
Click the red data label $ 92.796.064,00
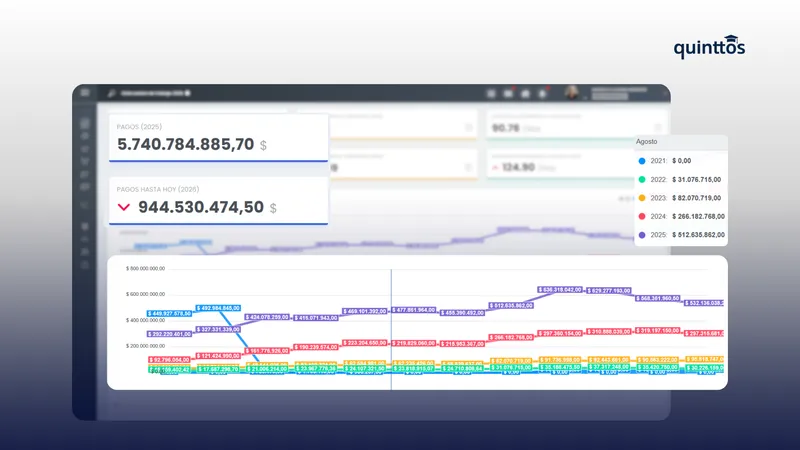(x=169, y=360)
